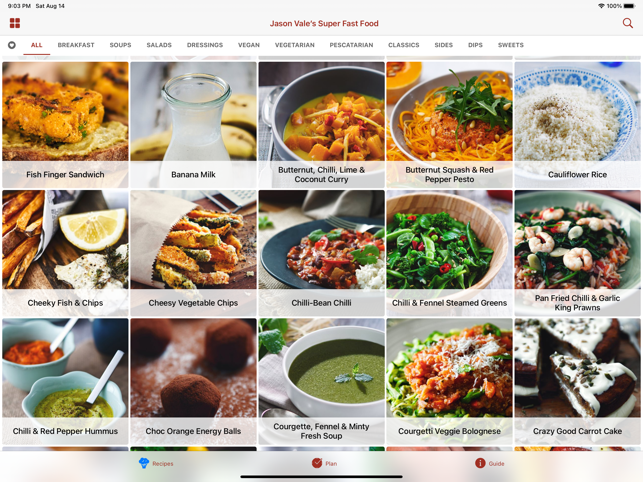
Task: Open the Plan checkmark icon
Action: click(317, 463)
